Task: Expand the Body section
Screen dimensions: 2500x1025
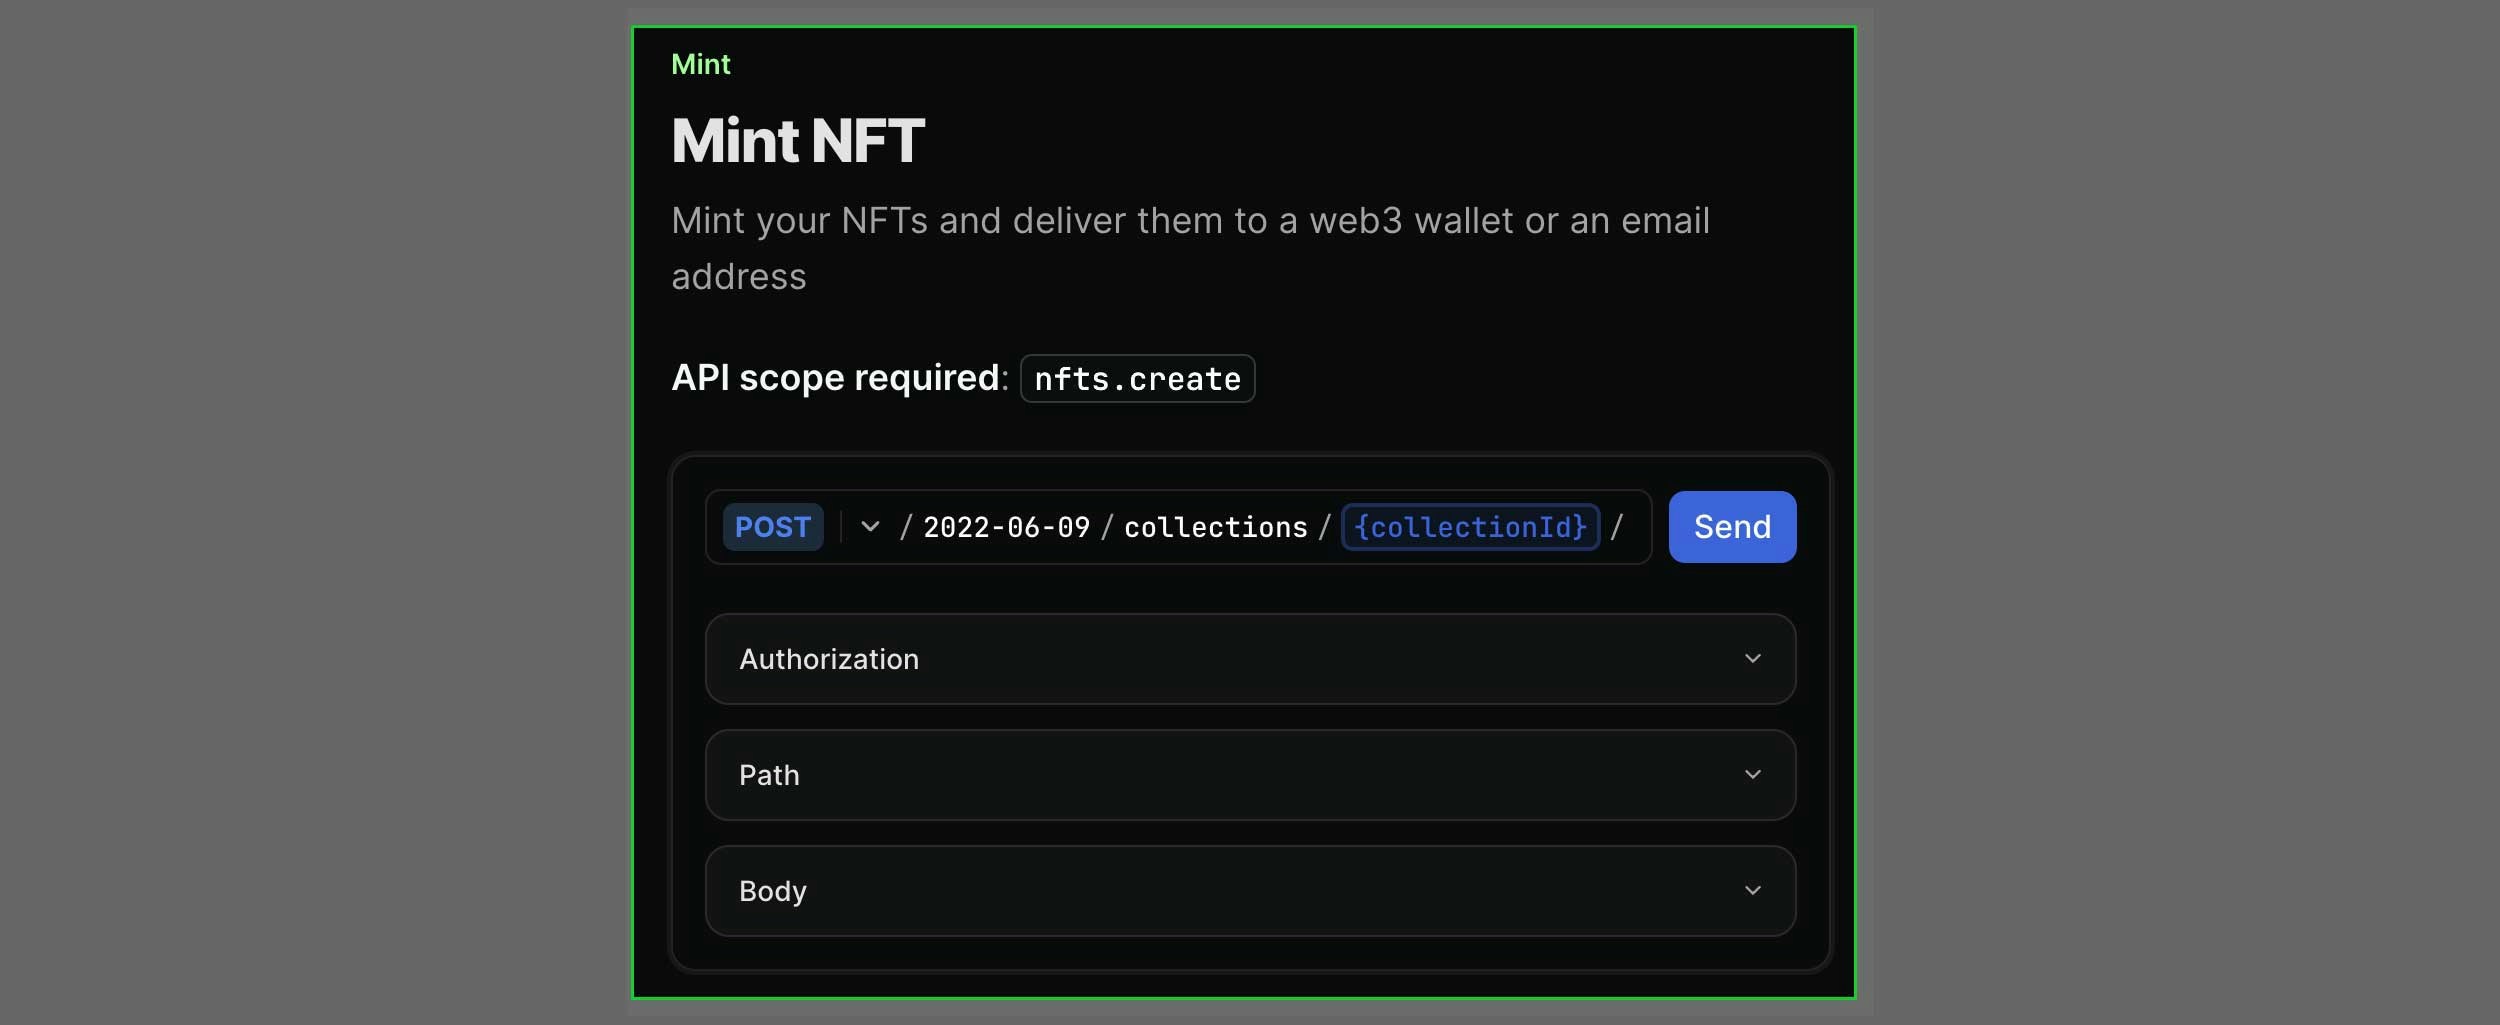Action: coord(1248,890)
